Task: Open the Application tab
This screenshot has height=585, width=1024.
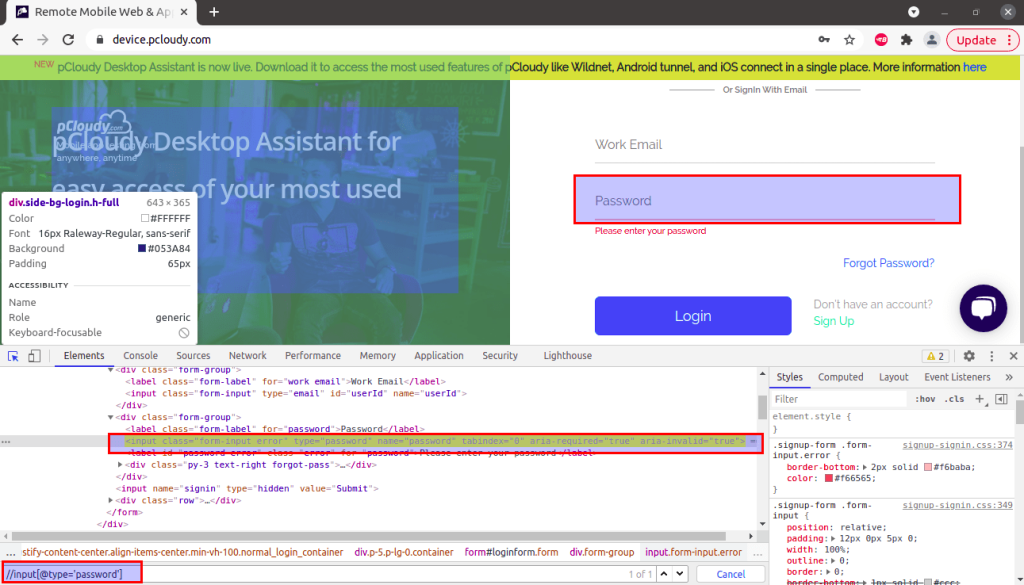Action: pos(439,356)
